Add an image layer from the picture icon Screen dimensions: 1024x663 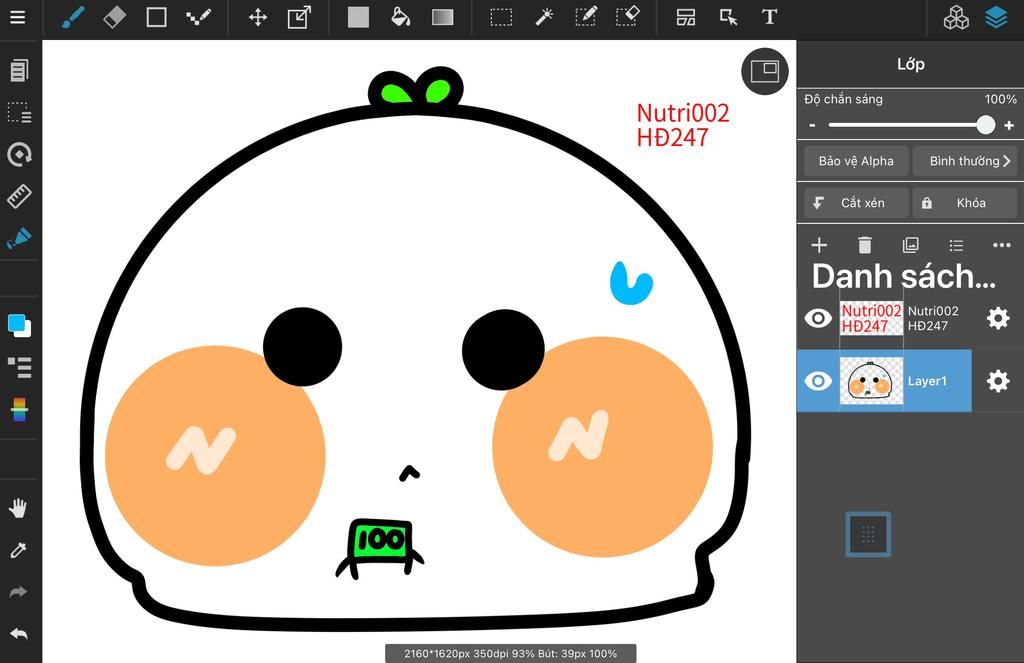(910, 245)
